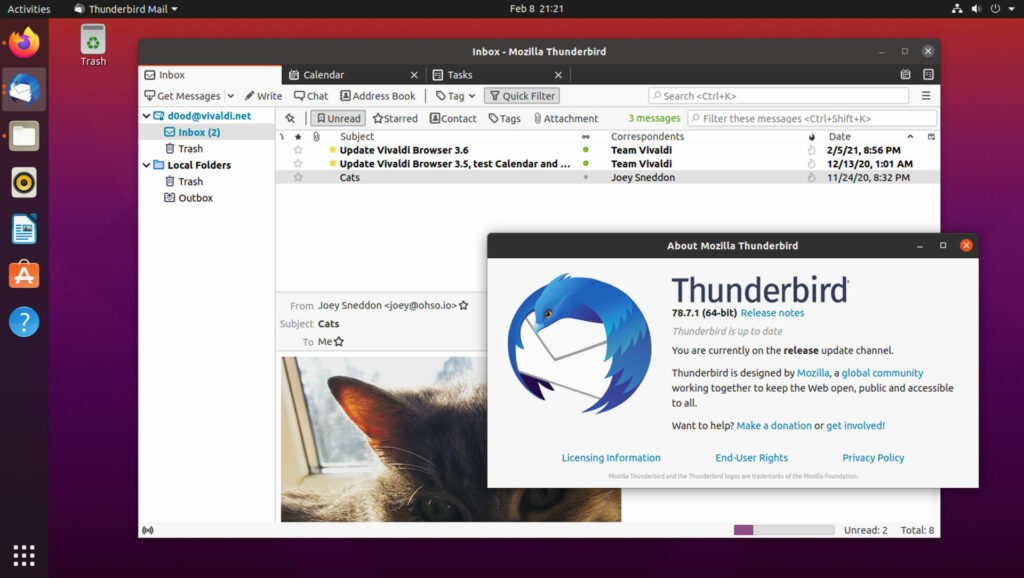Click the thread column header icon
1024x578 pixels.
pos(282,136)
